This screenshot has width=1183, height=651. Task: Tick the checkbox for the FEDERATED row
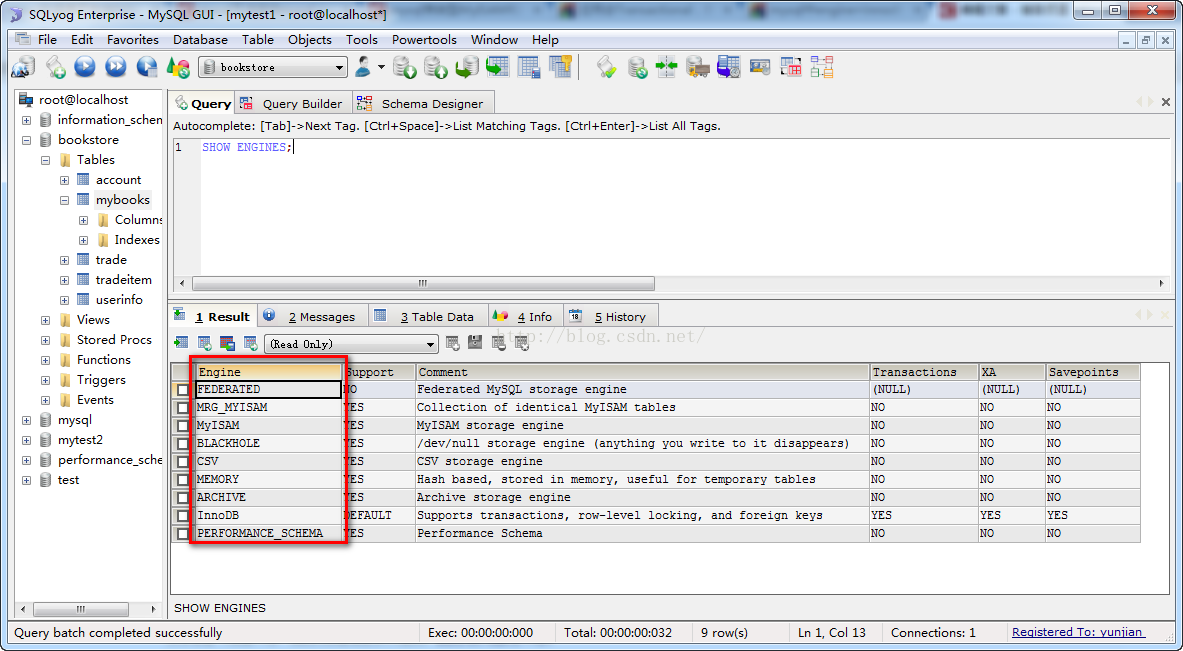183,390
